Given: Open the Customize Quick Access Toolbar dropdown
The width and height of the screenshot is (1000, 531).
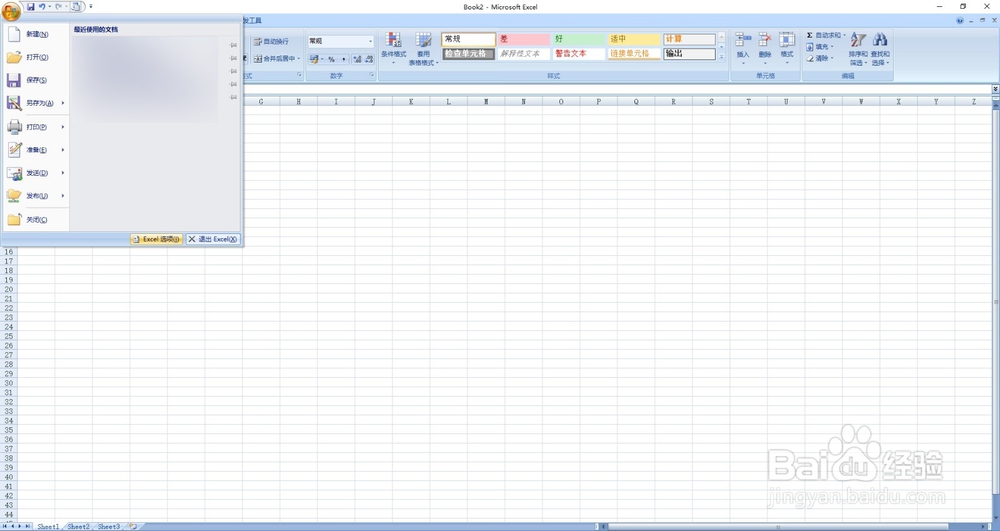Looking at the screenshot, I should (91, 6).
